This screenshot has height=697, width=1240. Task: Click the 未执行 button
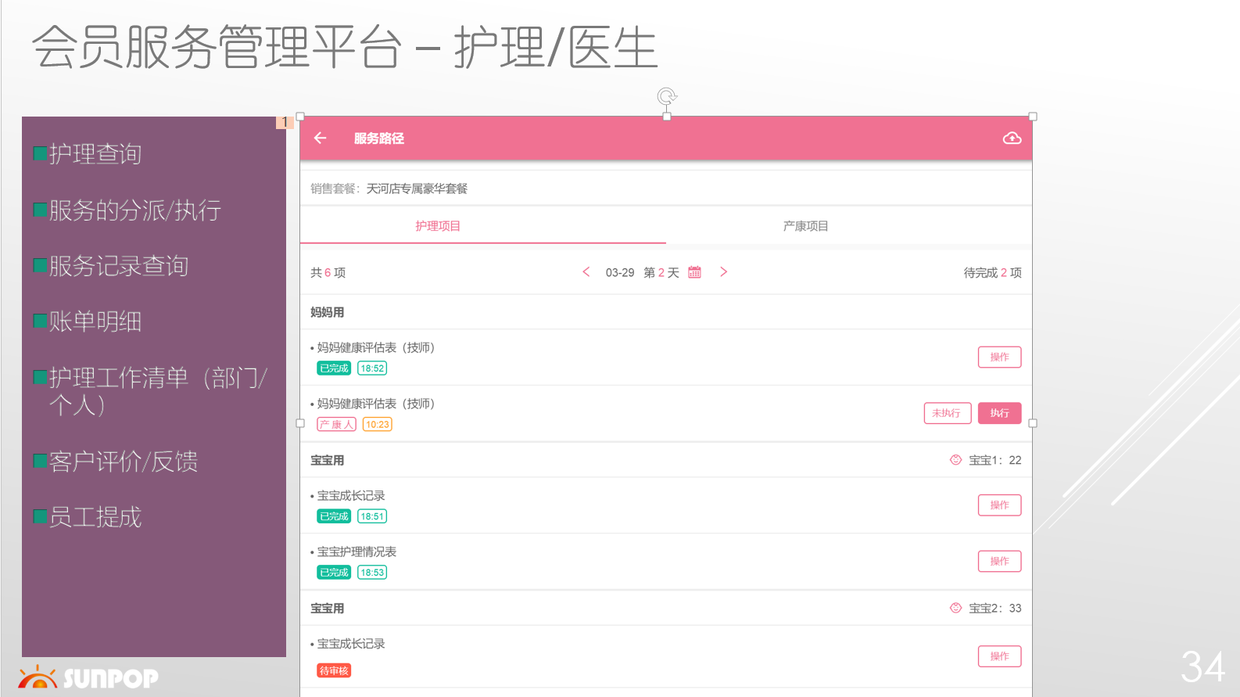pos(947,413)
